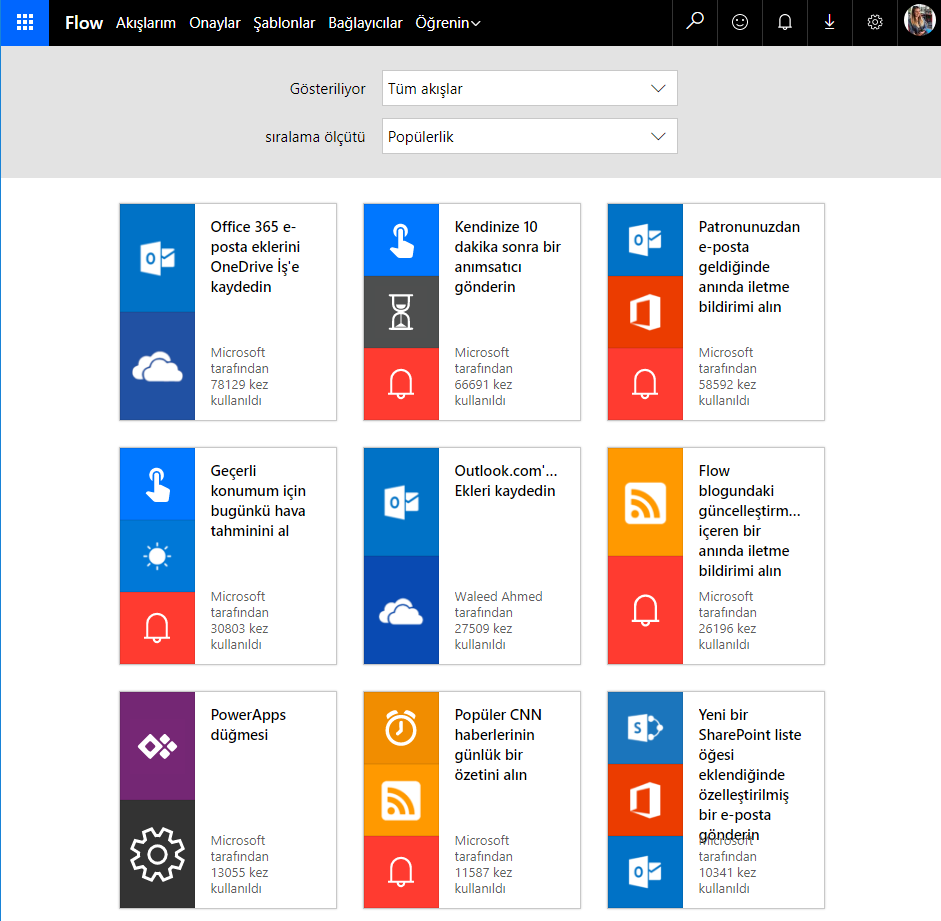Image resolution: width=941 pixels, height=921 pixels.
Task: Open Bağlayıcılar in navigation
Action: [365, 23]
